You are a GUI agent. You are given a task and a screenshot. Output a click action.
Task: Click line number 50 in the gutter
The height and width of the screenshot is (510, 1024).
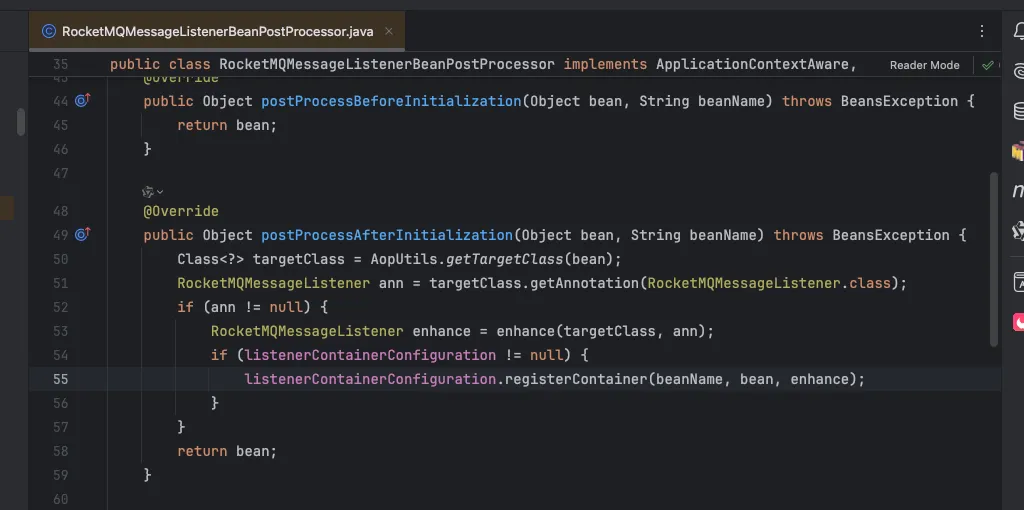[61, 259]
